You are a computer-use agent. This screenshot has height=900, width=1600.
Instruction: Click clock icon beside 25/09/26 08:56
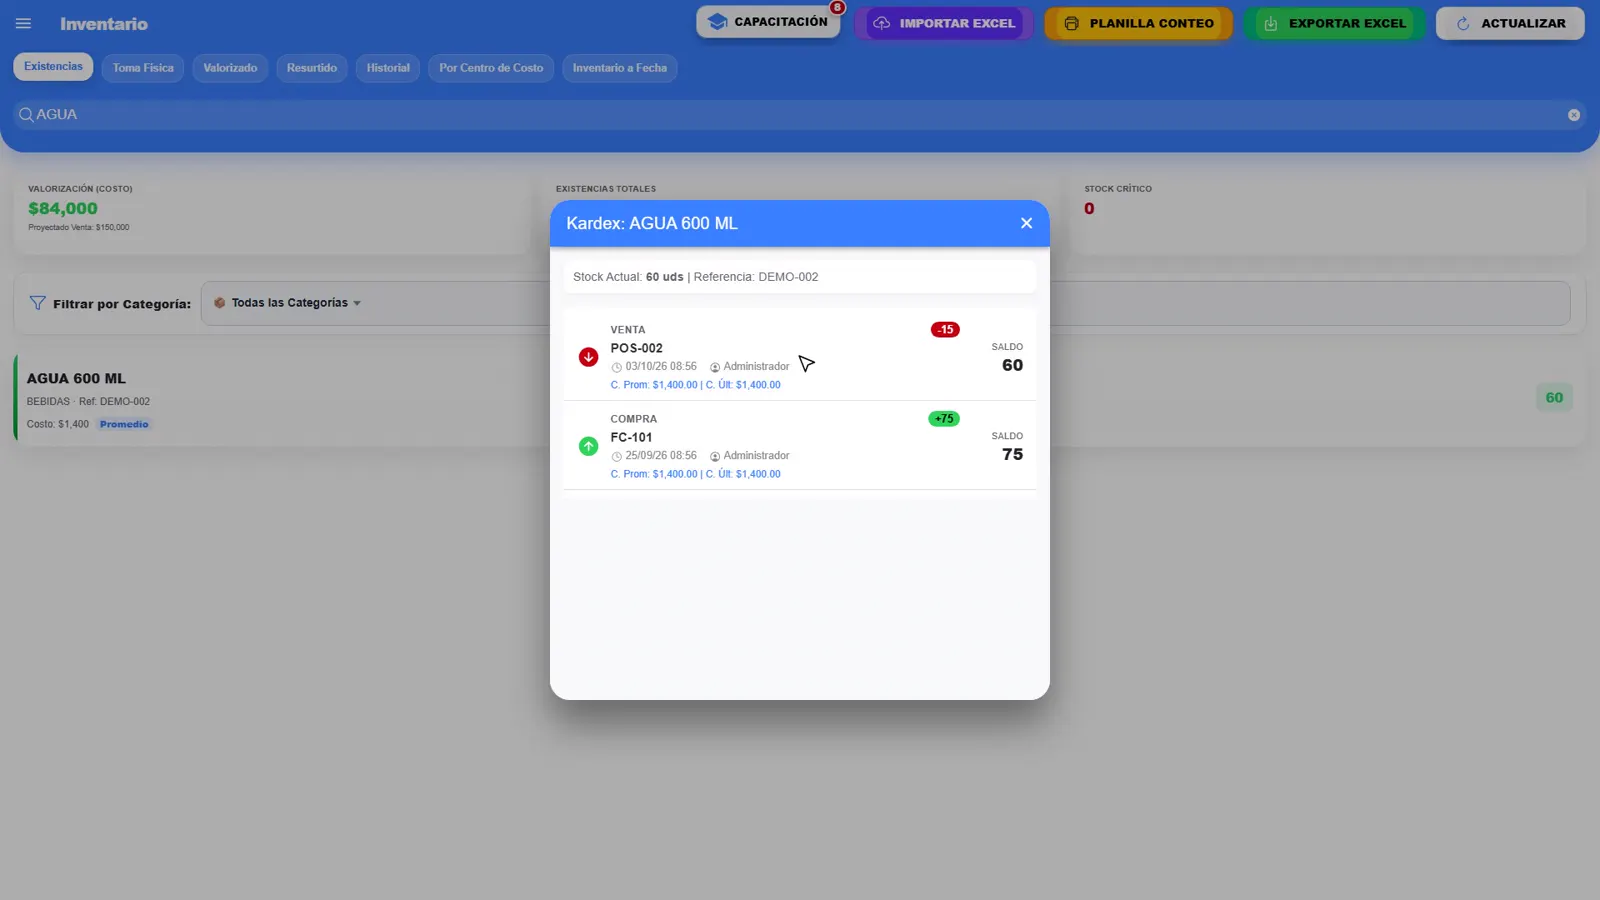(617, 456)
